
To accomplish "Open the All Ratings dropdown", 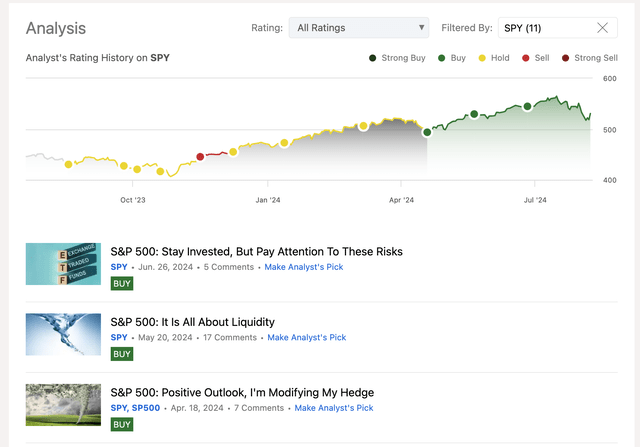I will click(358, 28).
